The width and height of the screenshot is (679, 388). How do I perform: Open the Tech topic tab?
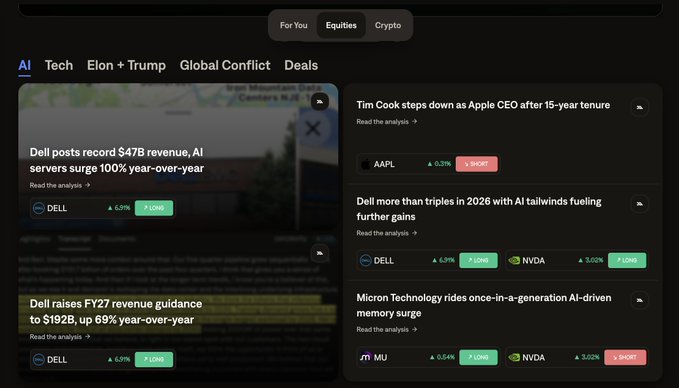tap(59, 65)
